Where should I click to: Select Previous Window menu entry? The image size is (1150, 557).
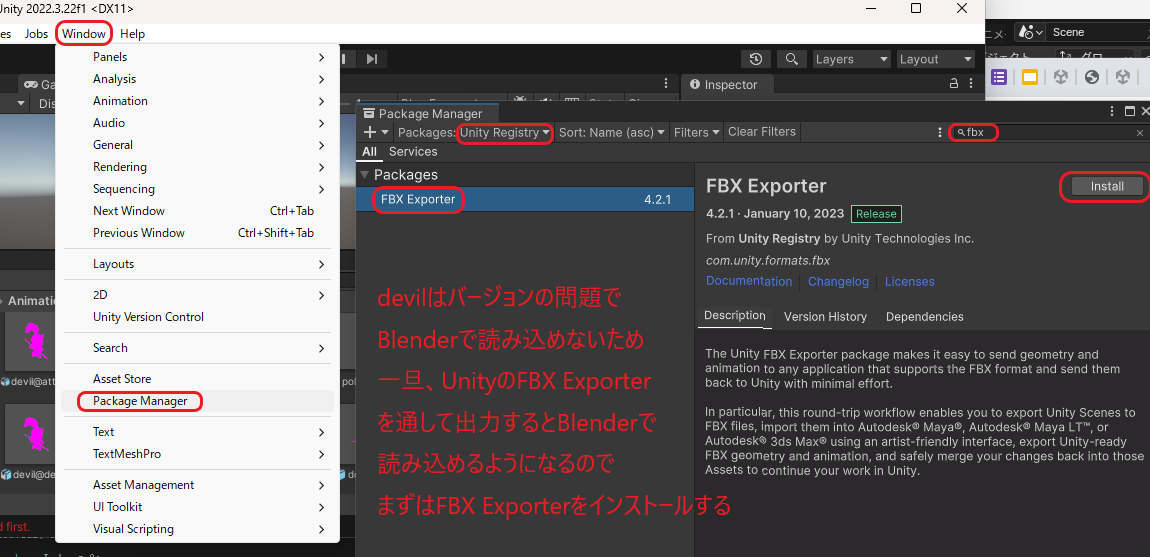(x=198, y=233)
